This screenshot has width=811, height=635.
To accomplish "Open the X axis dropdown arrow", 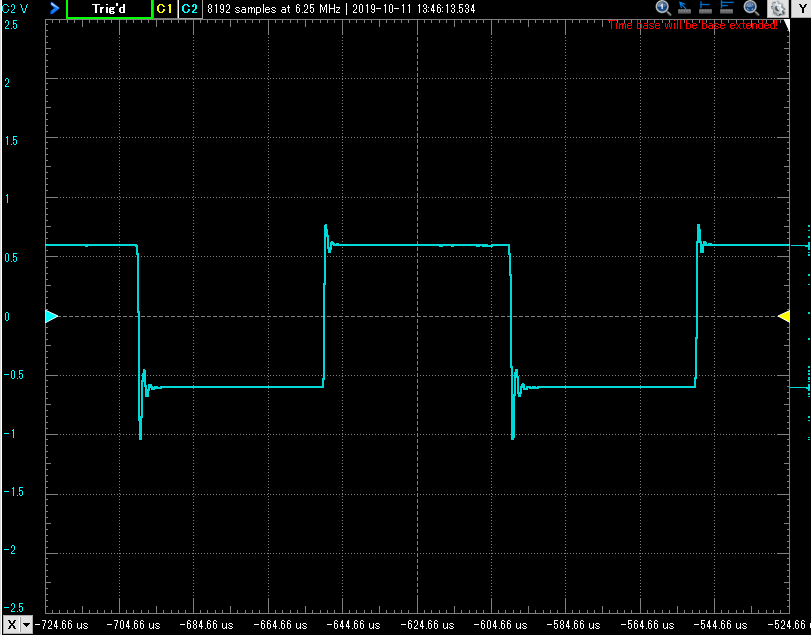I will point(25,625).
